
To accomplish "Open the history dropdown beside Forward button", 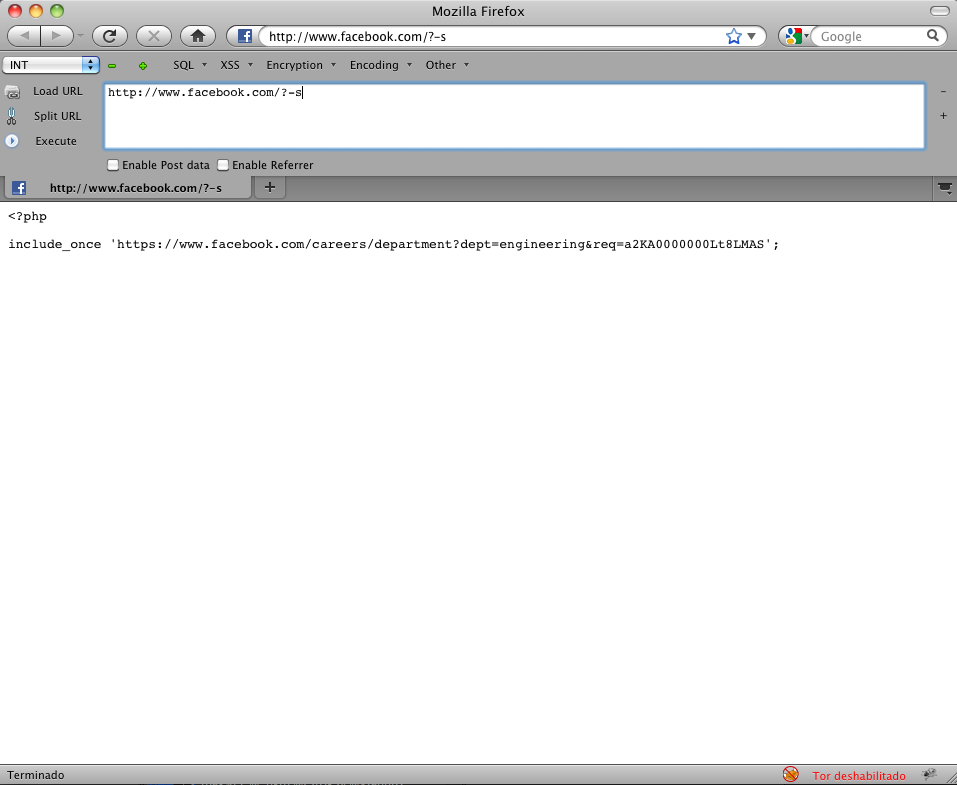I will click(80, 36).
